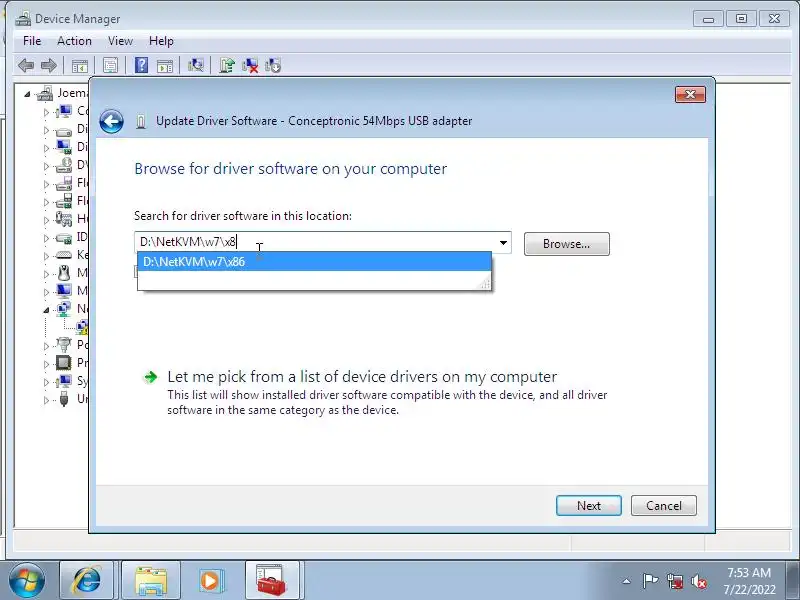Click the Action Center flag tray icon

tap(650, 581)
